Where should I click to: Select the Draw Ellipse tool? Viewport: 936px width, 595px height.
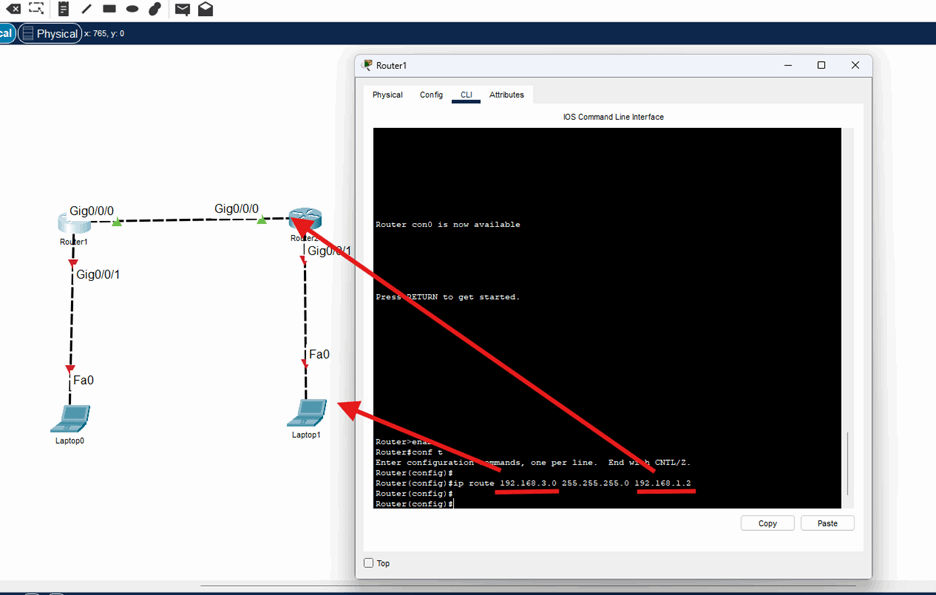coord(132,9)
